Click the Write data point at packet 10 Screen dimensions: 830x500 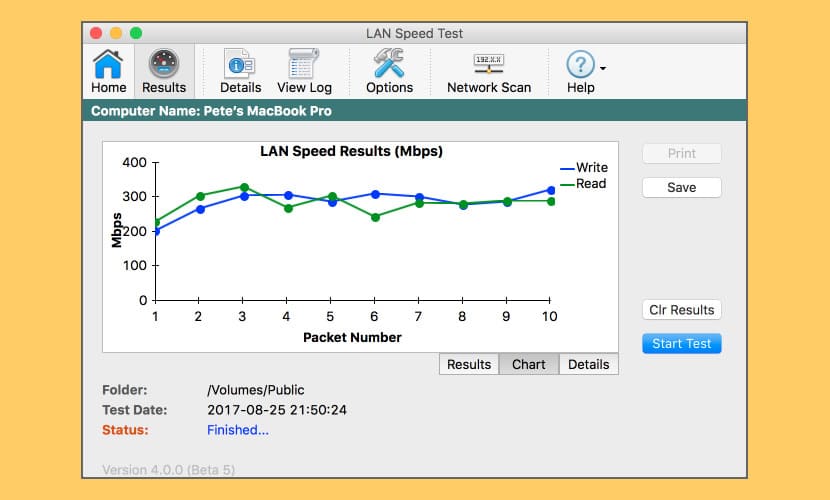click(x=550, y=190)
